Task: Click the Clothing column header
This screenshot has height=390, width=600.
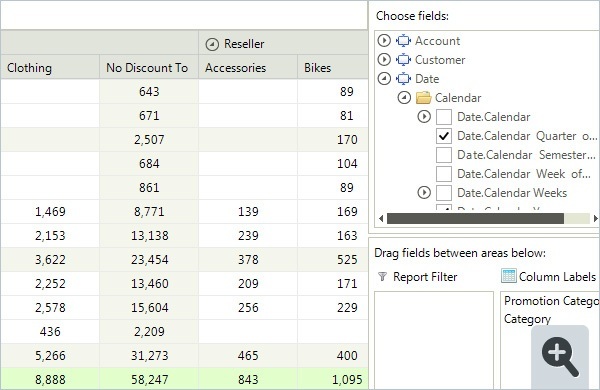Action: [50, 67]
